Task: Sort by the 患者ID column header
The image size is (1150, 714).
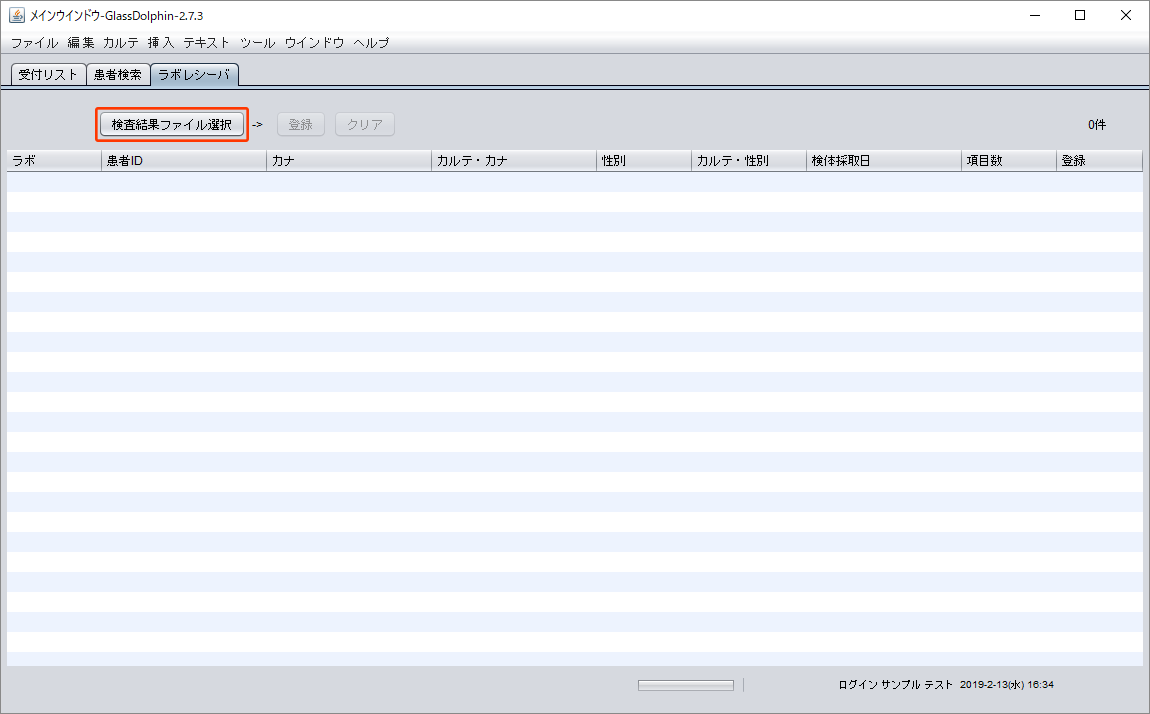Action: tap(183, 161)
